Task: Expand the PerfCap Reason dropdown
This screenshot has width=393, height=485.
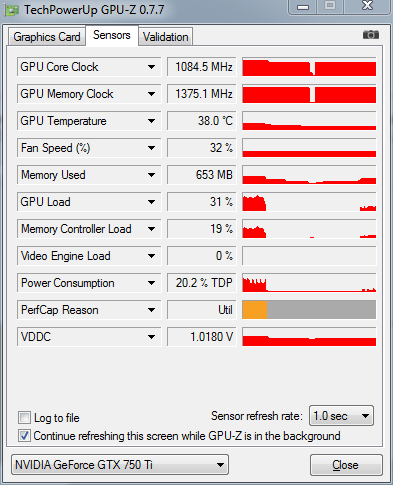Action: point(151,310)
